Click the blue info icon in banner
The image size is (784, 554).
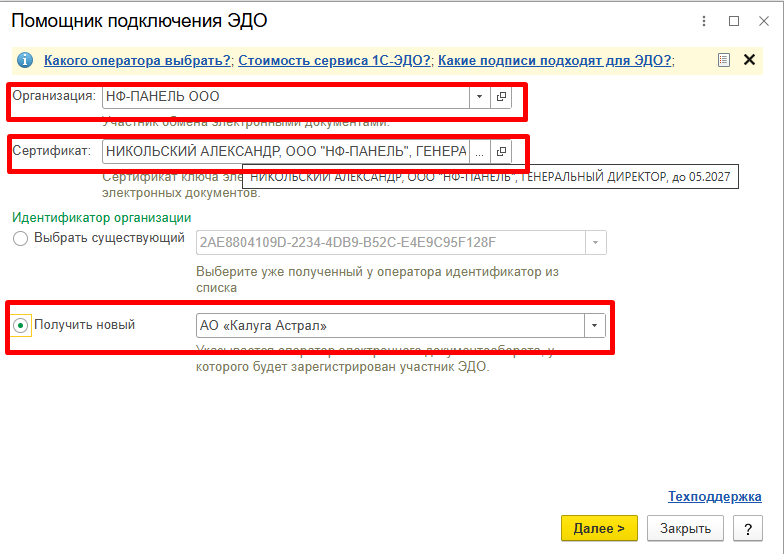(25, 60)
